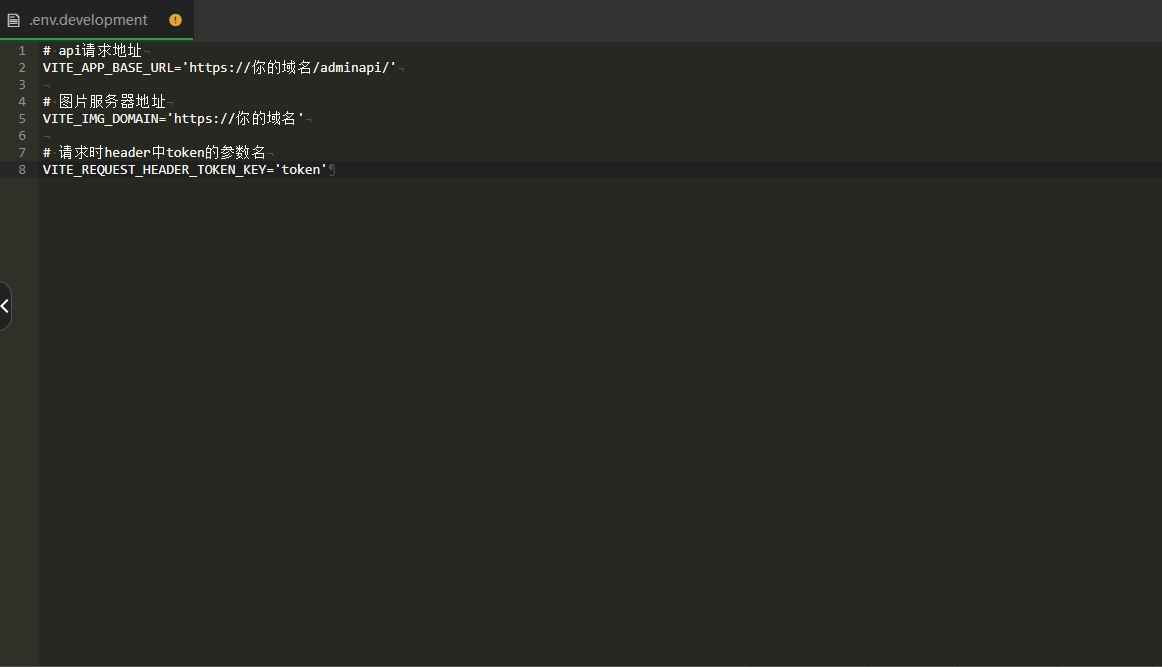This screenshot has width=1162, height=667.
Task: Select line number 6 in the gutter
Action: [x=22, y=136]
